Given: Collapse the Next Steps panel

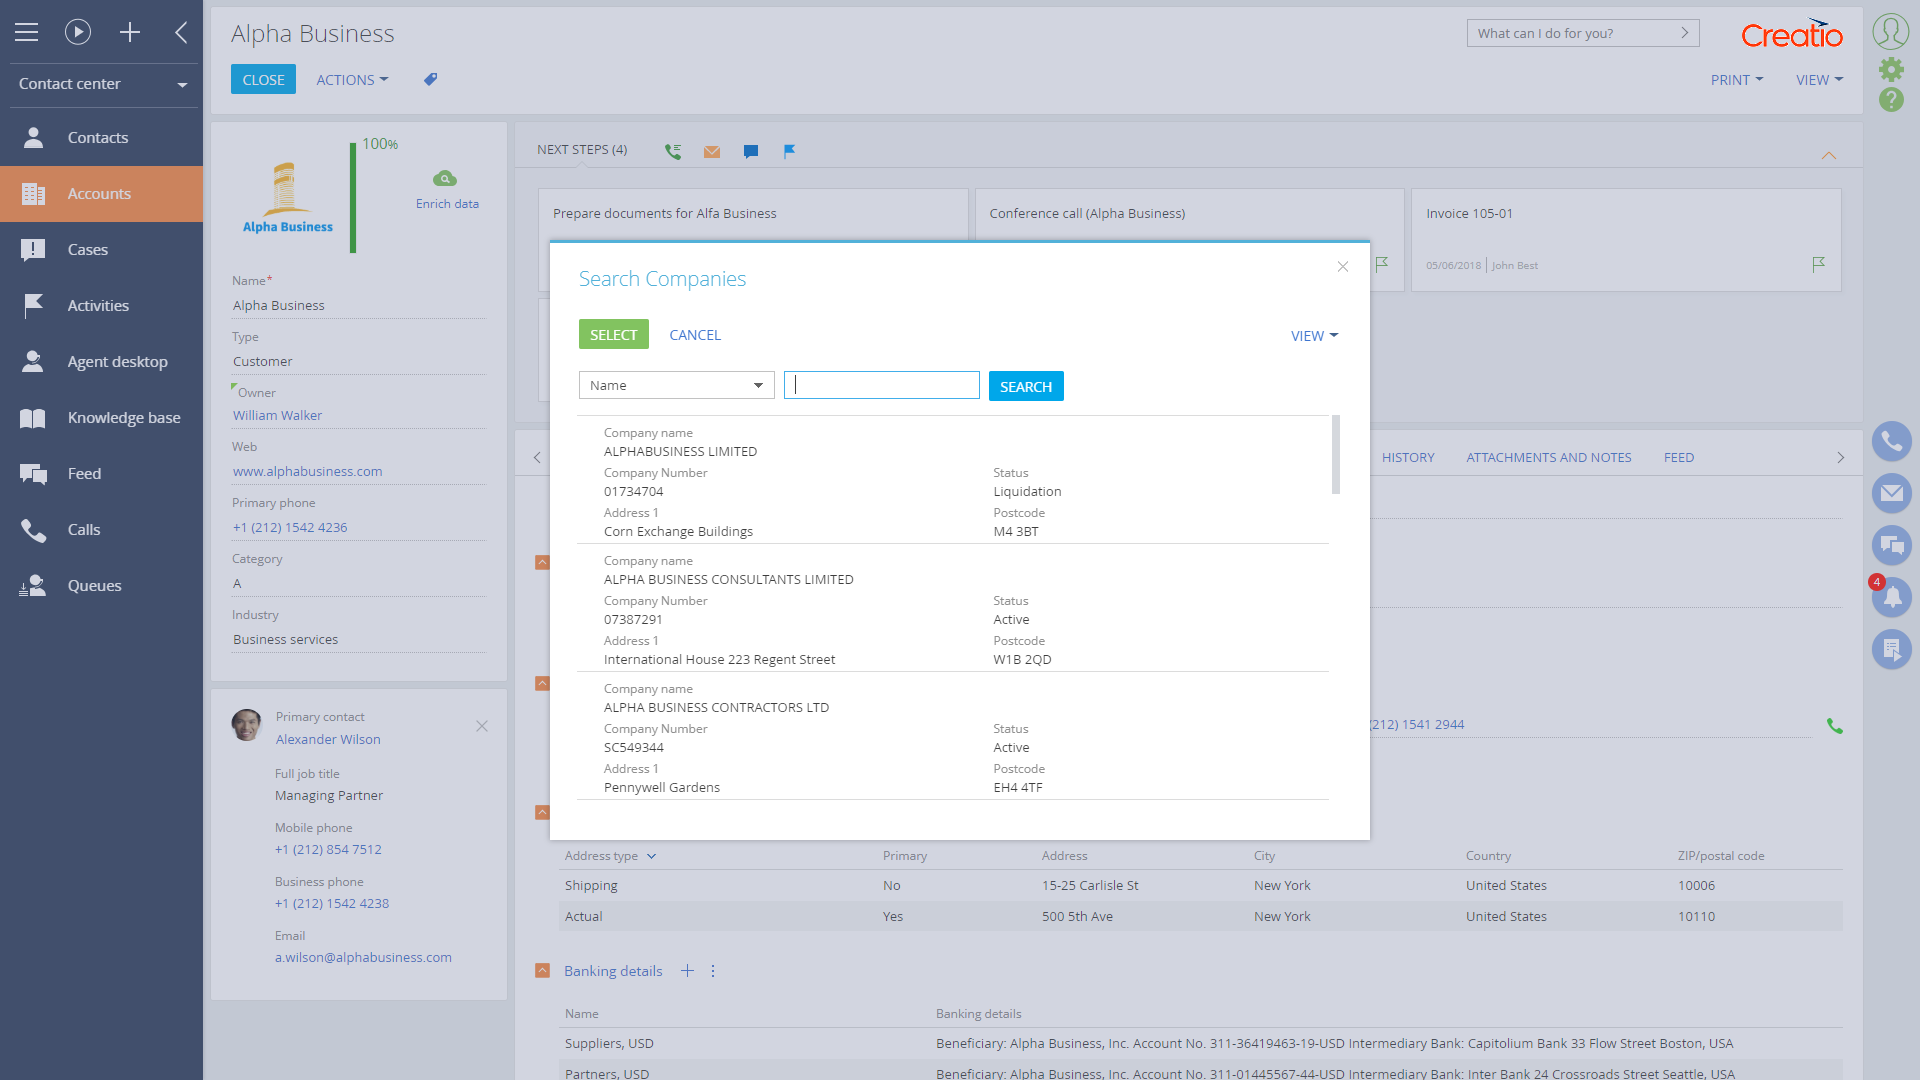Looking at the screenshot, I should tap(1828, 155).
